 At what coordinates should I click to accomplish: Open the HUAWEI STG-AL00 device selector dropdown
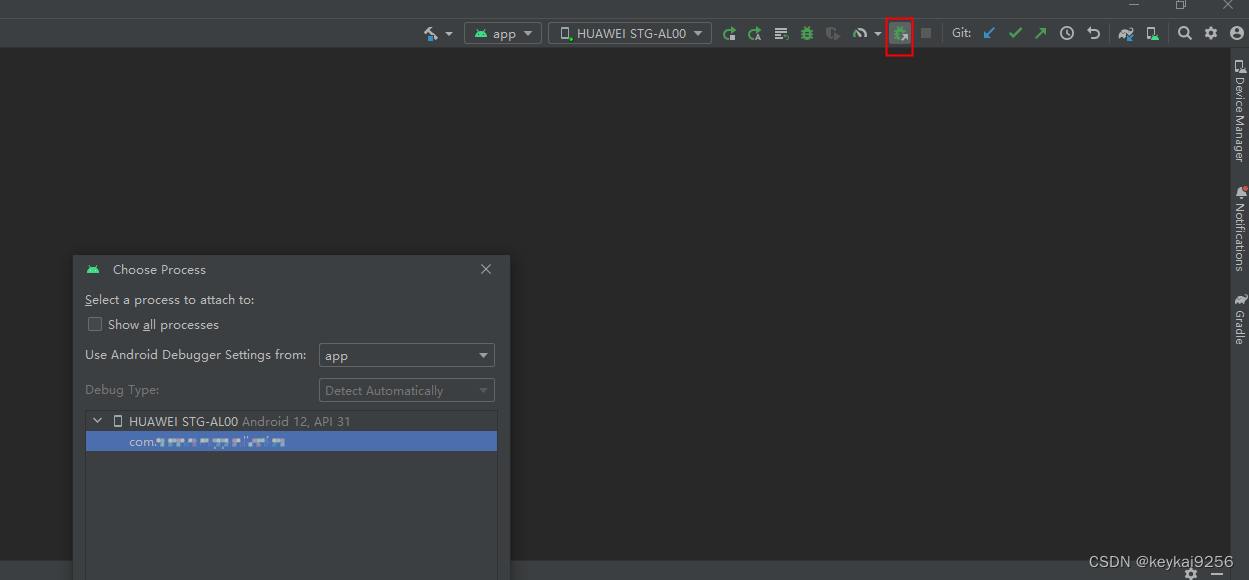coord(629,32)
